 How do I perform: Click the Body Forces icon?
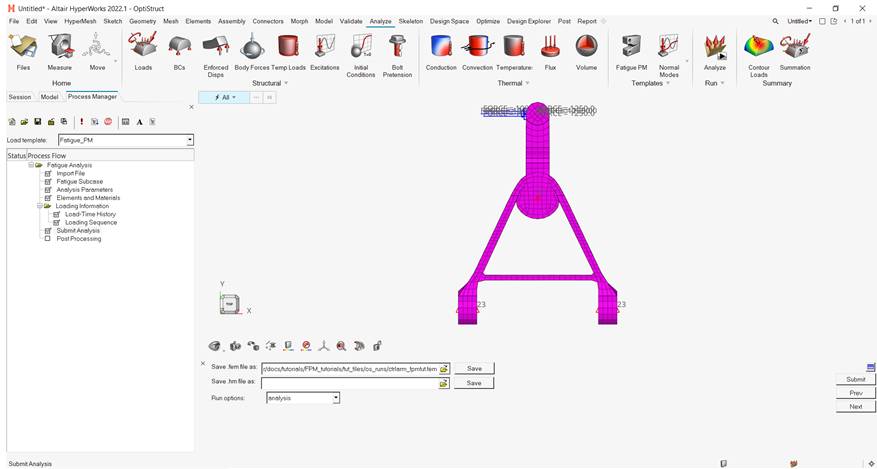coord(252,47)
